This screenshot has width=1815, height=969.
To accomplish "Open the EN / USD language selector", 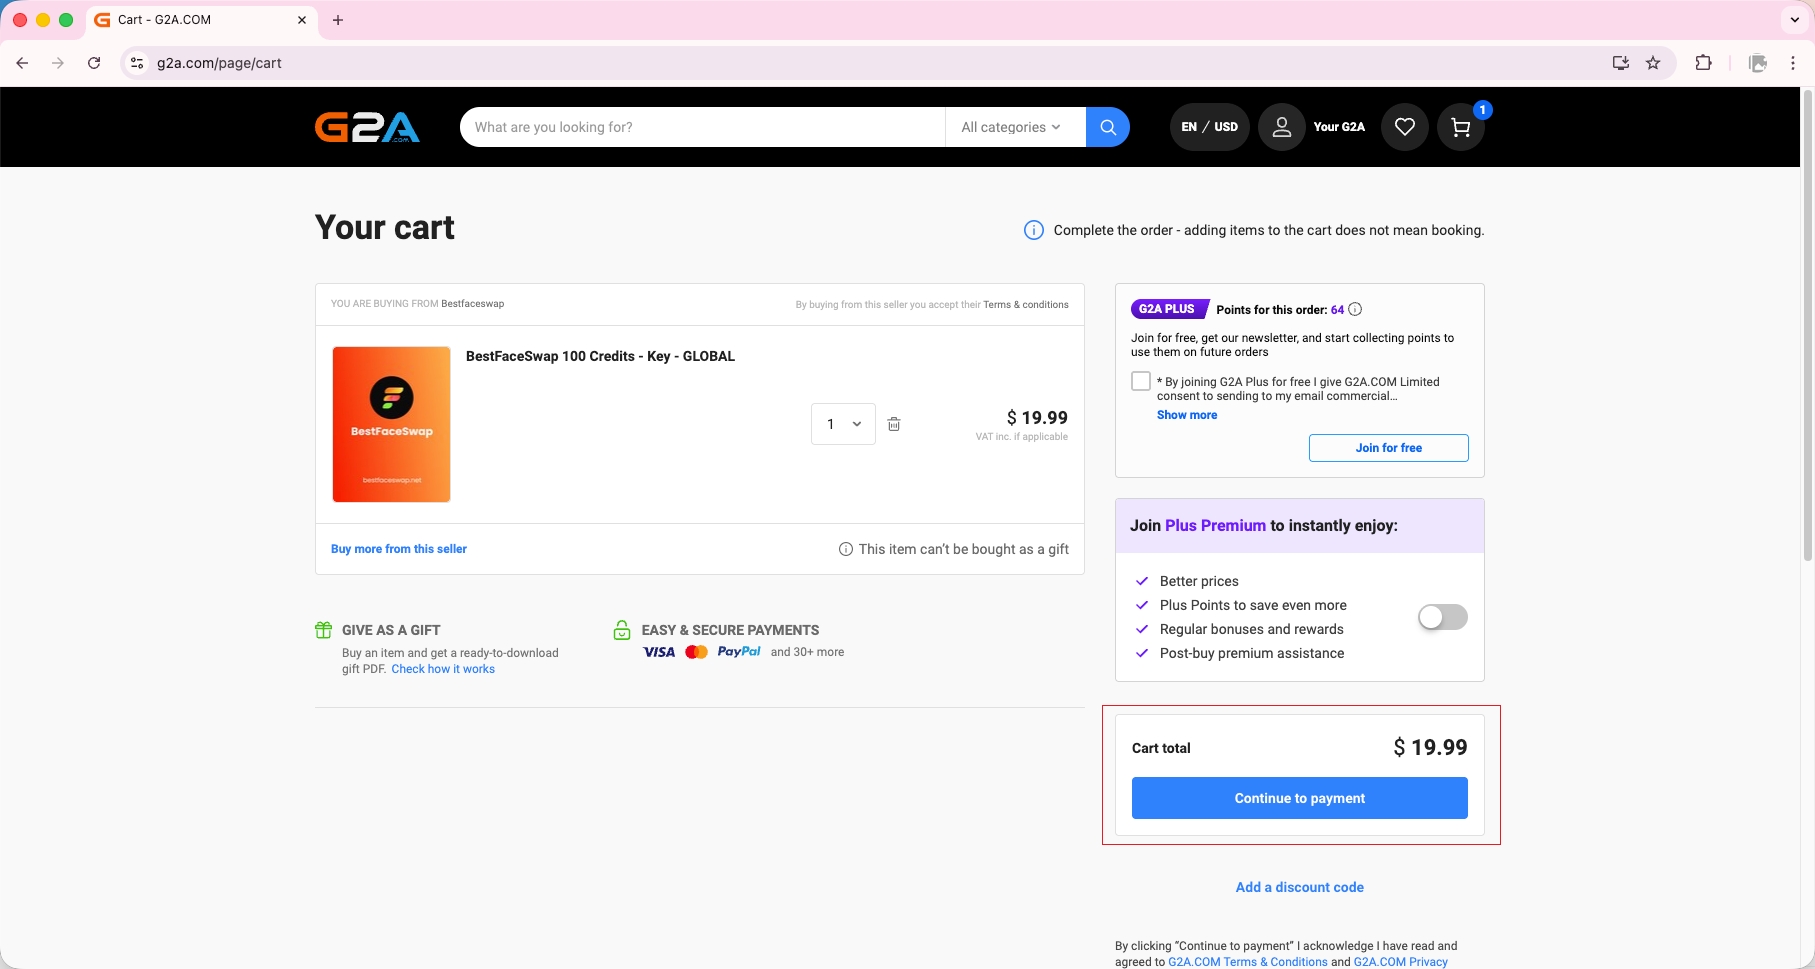I will pyautogui.click(x=1209, y=127).
